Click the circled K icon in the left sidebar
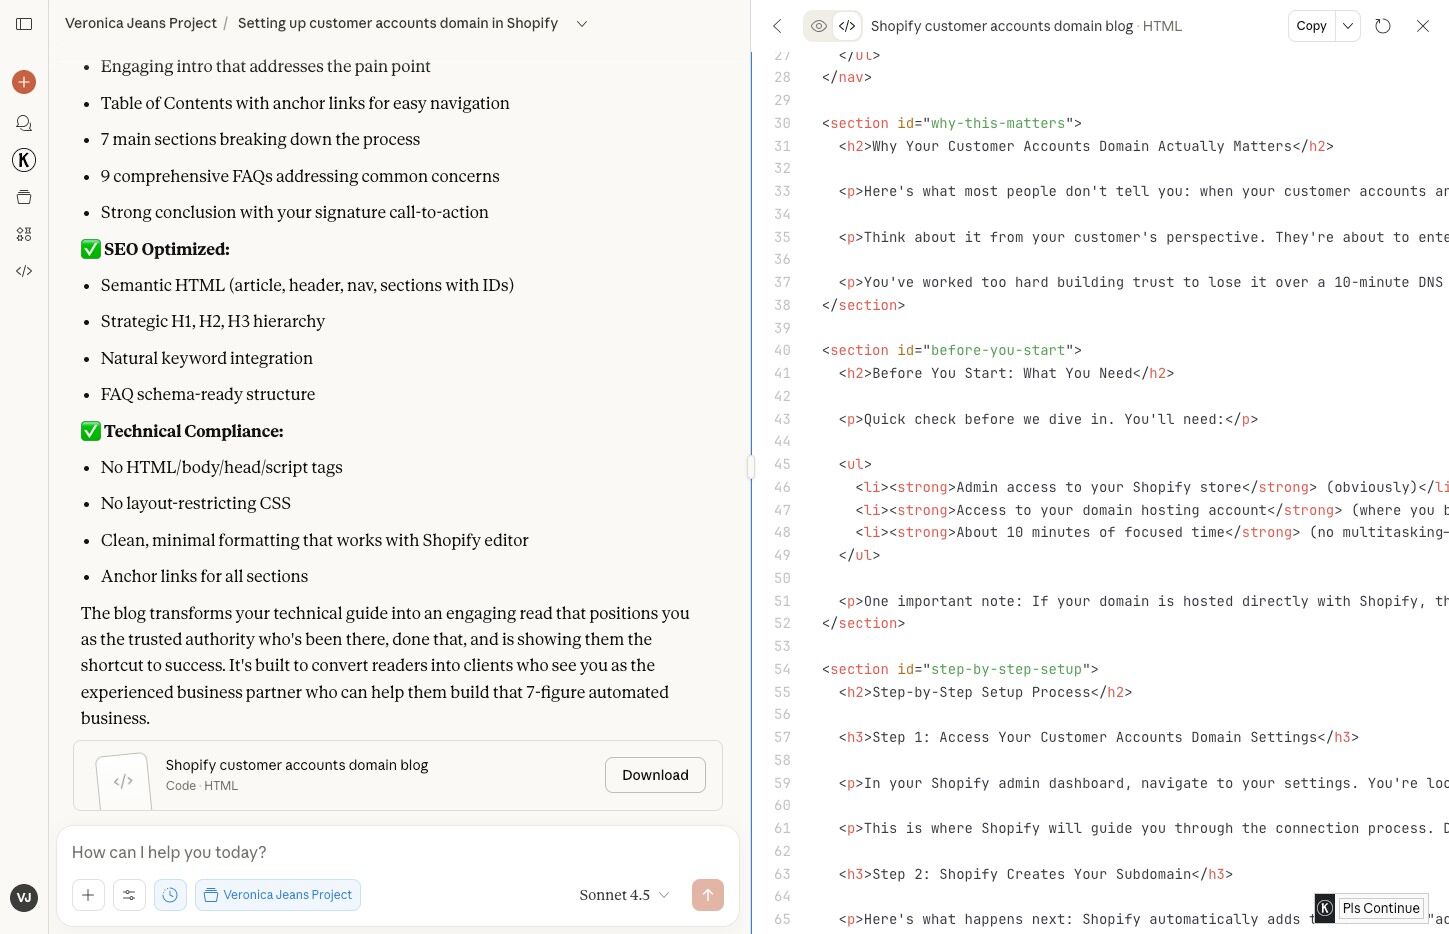The image size is (1449, 934). pyautogui.click(x=24, y=160)
